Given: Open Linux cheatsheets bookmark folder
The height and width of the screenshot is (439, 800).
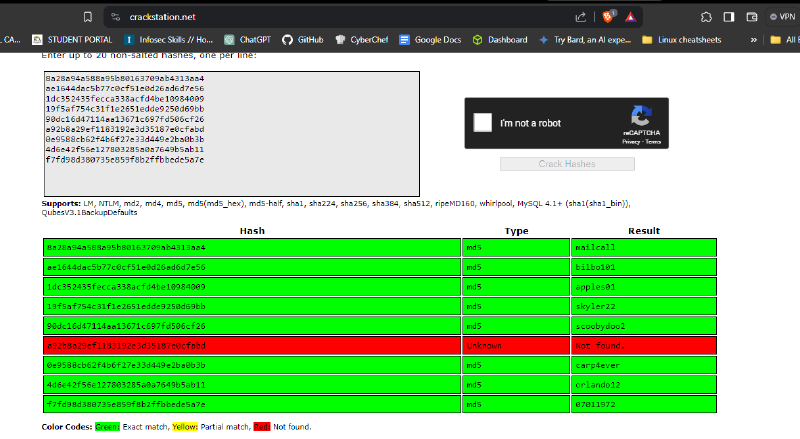Looking at the screenshot, I should tap(682, 40).
